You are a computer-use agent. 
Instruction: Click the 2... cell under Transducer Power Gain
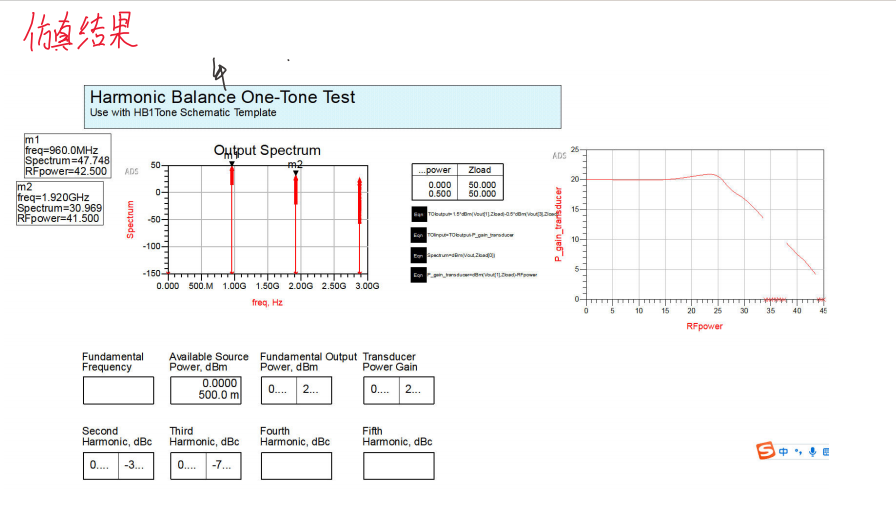click(417, 390)
